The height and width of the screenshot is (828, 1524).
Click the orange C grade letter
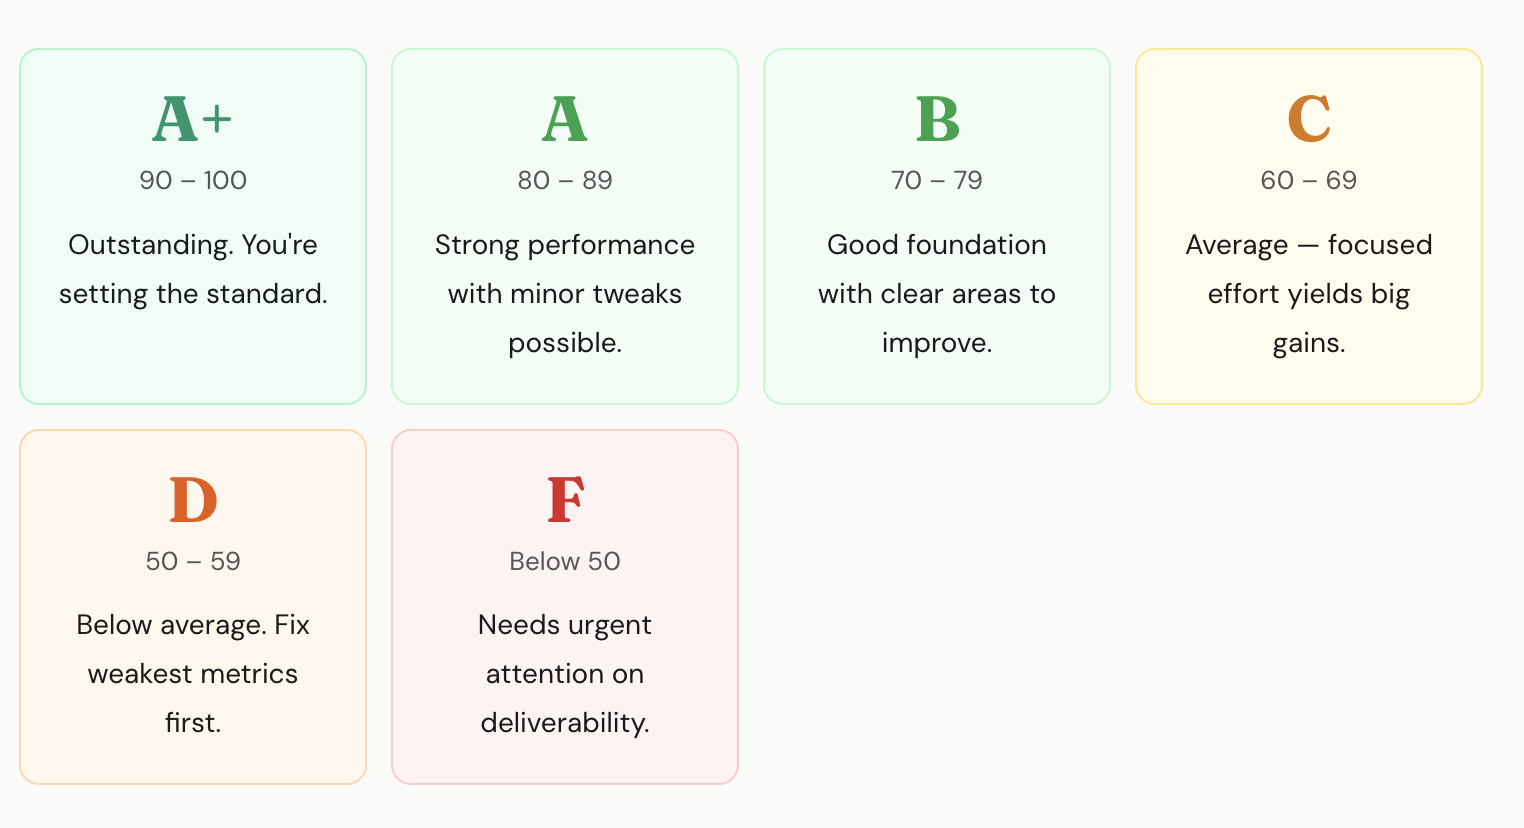(1308, 120)
